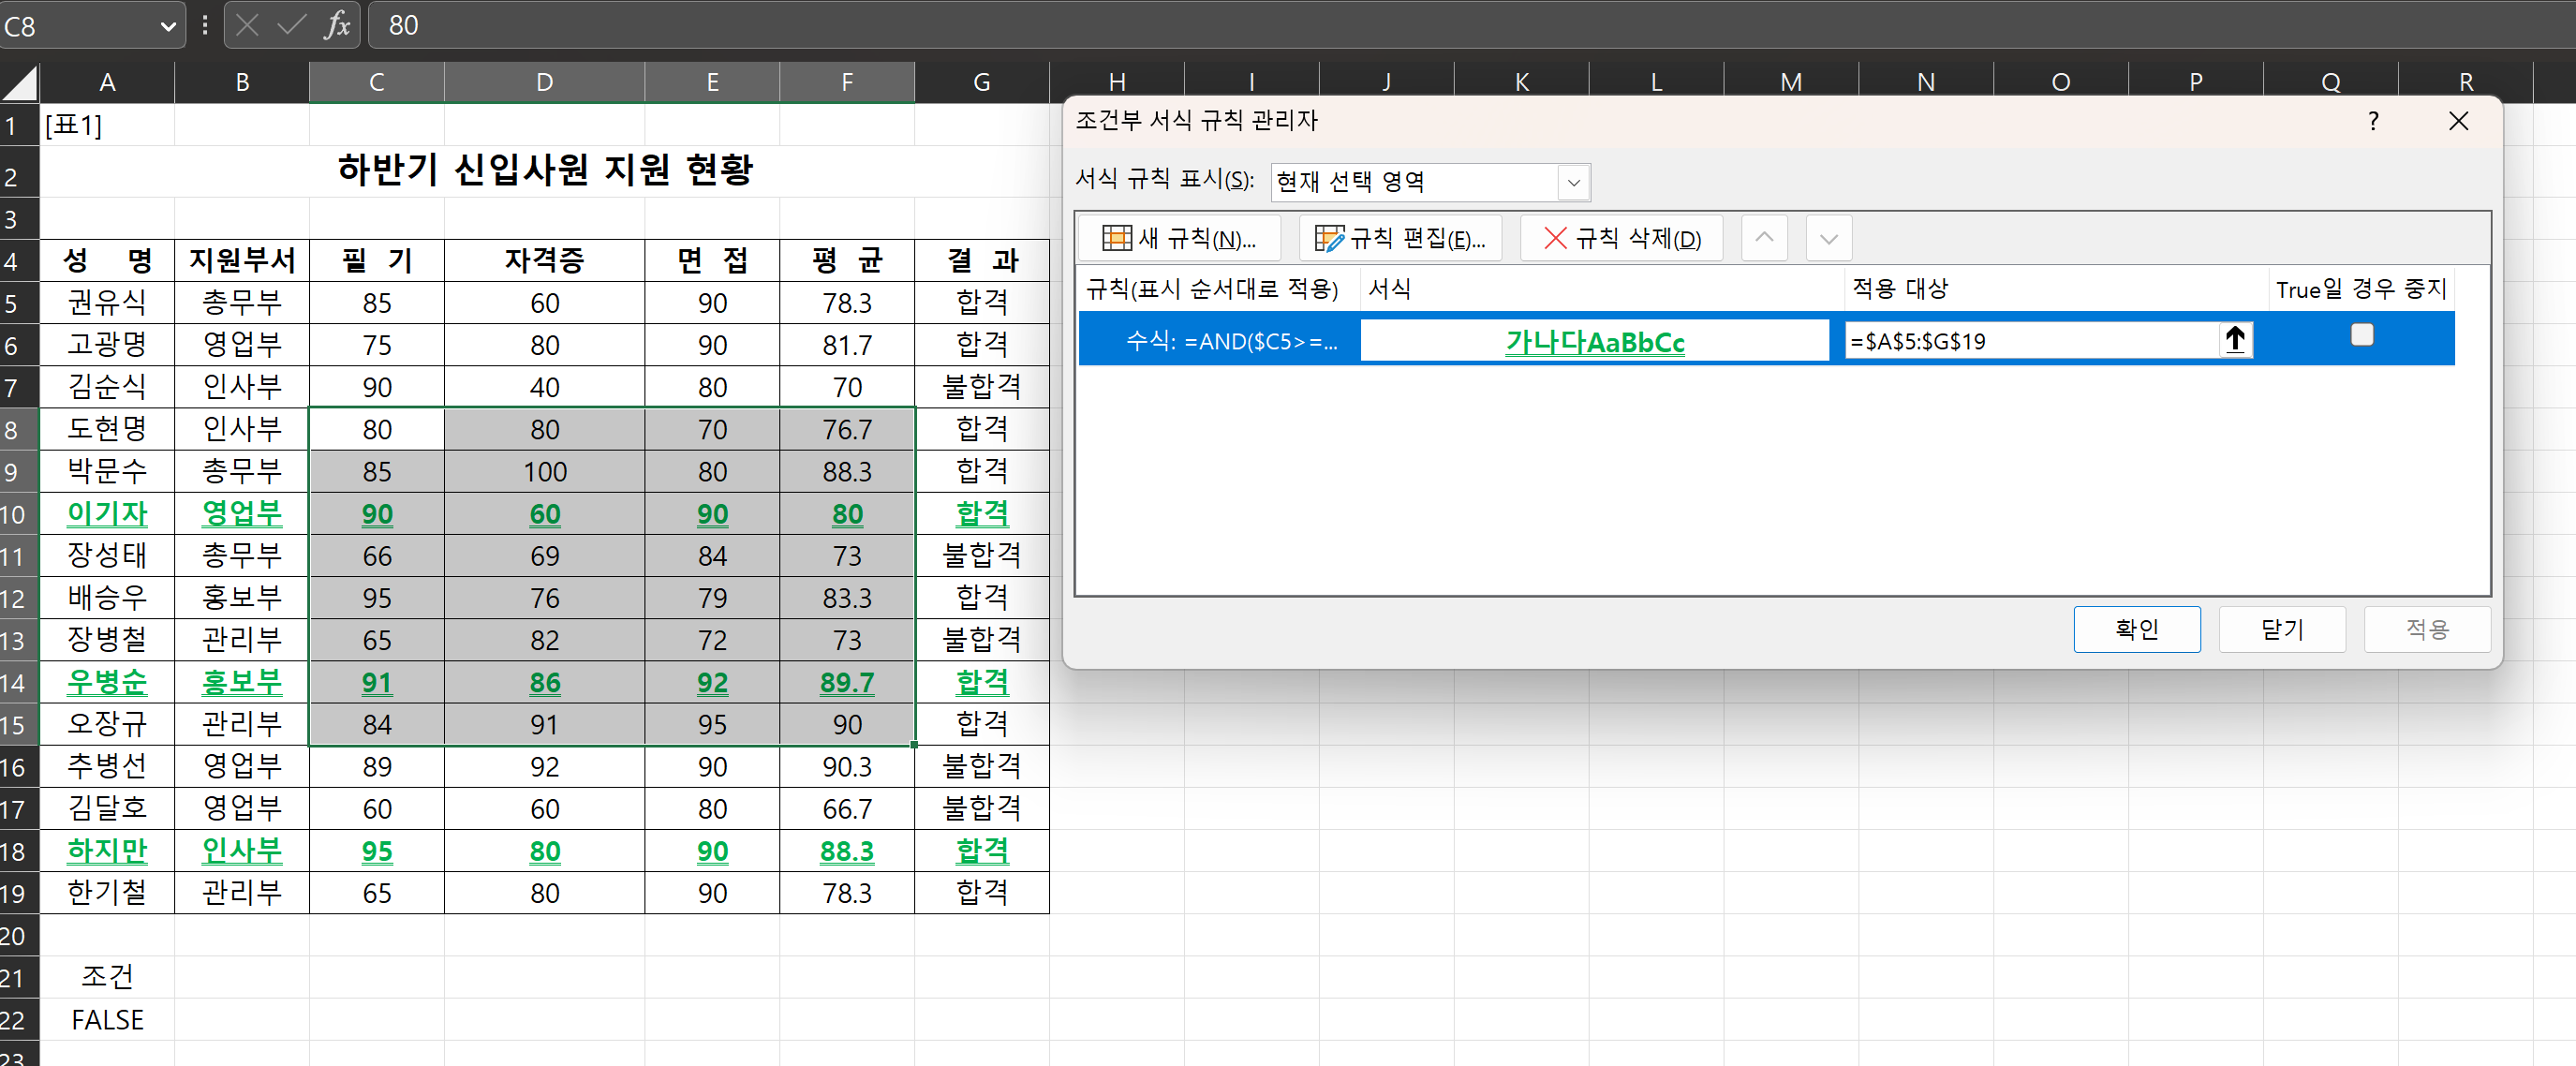Image resolution: width=2576 pixels, height=1066 pixels.
Task: Click the red X Delete Rule icon
Action: [x=1554, y=238]
